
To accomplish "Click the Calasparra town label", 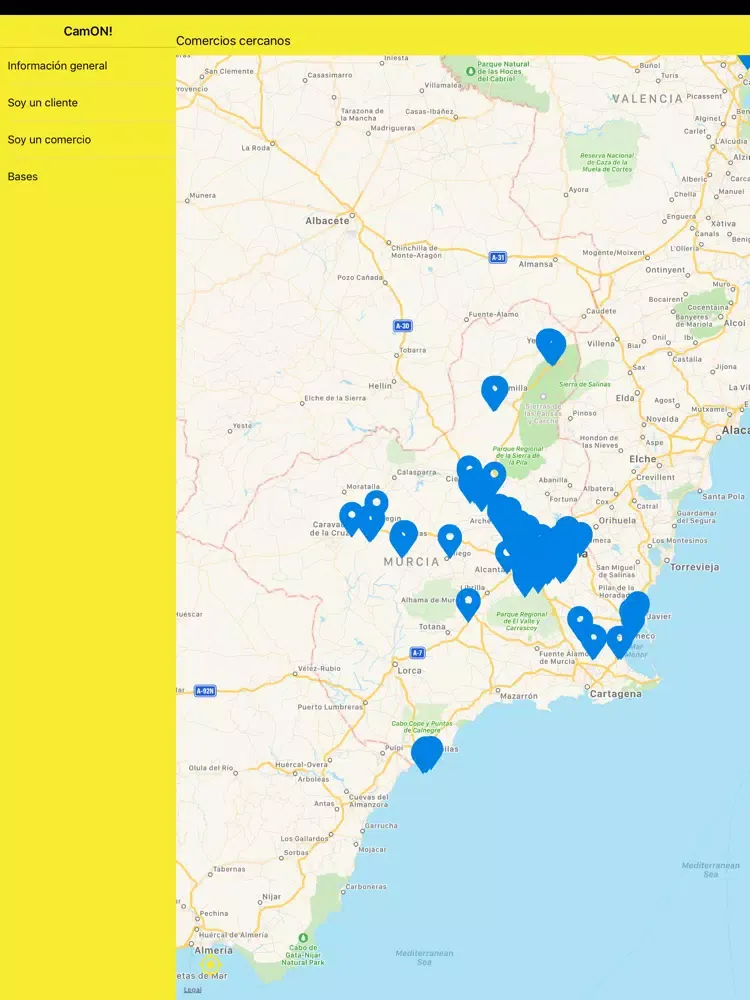I will [416, 473].
